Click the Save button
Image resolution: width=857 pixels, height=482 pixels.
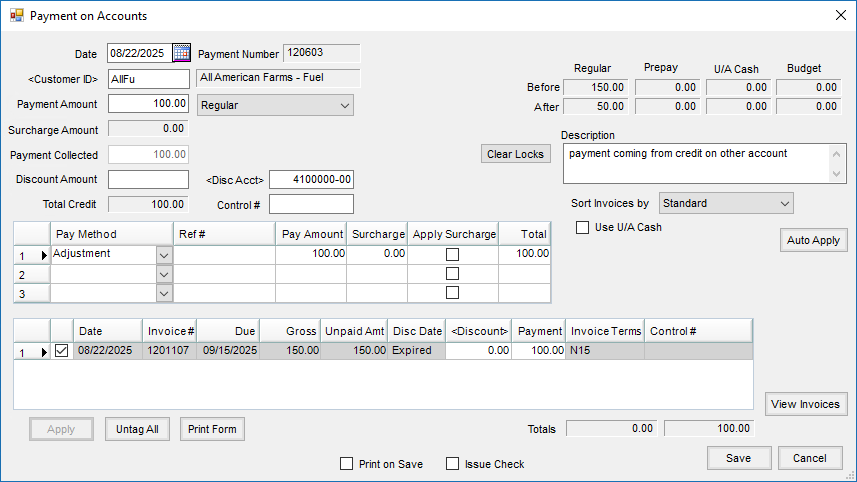pos(739,458)
